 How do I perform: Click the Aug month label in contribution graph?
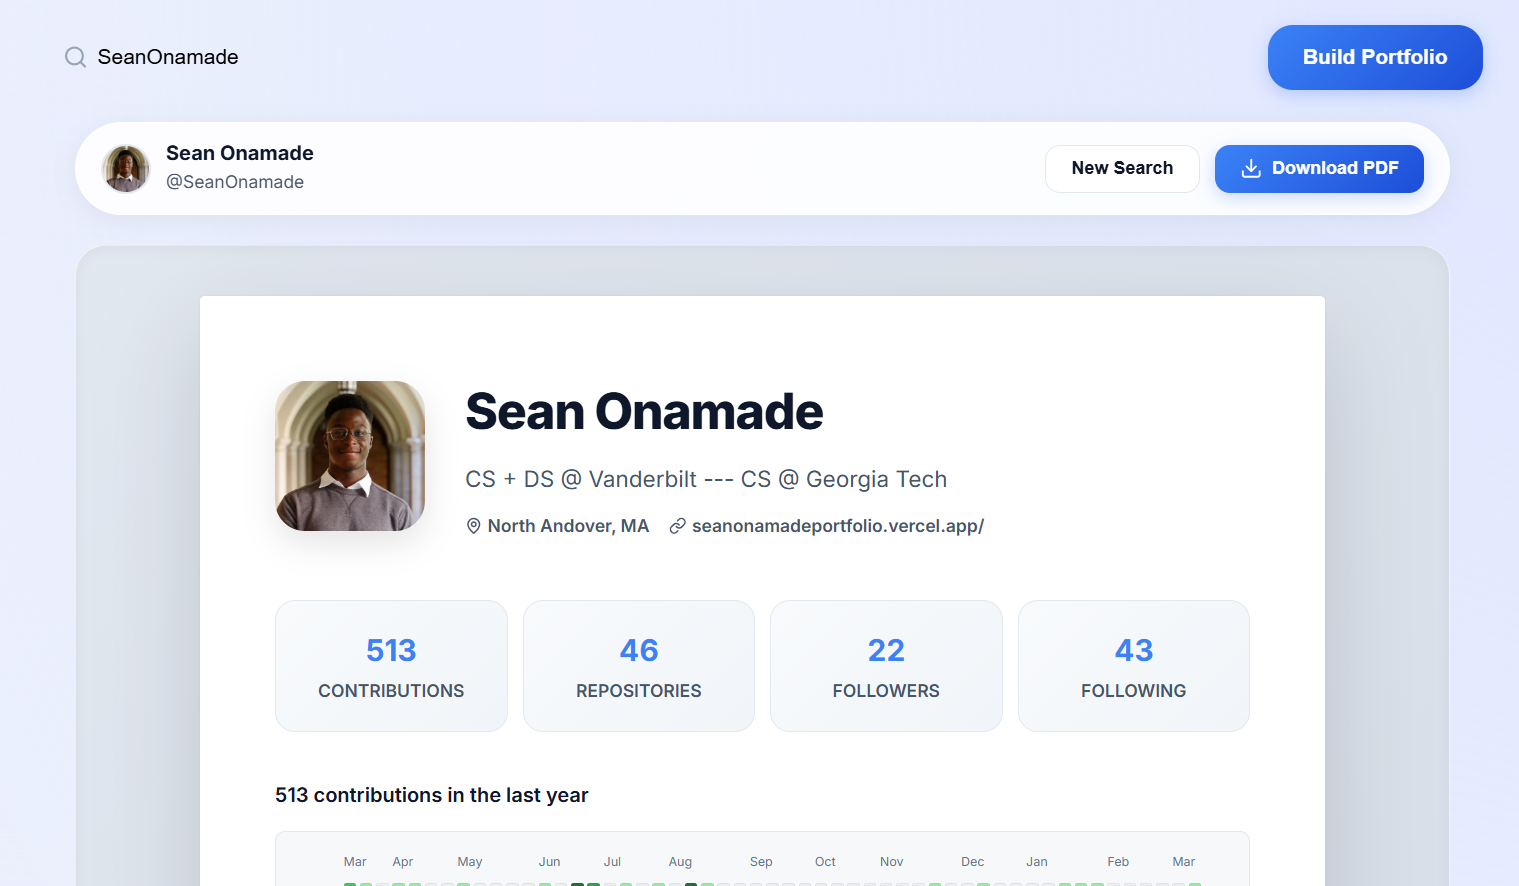pyautogui.click(x=680, y=862)
